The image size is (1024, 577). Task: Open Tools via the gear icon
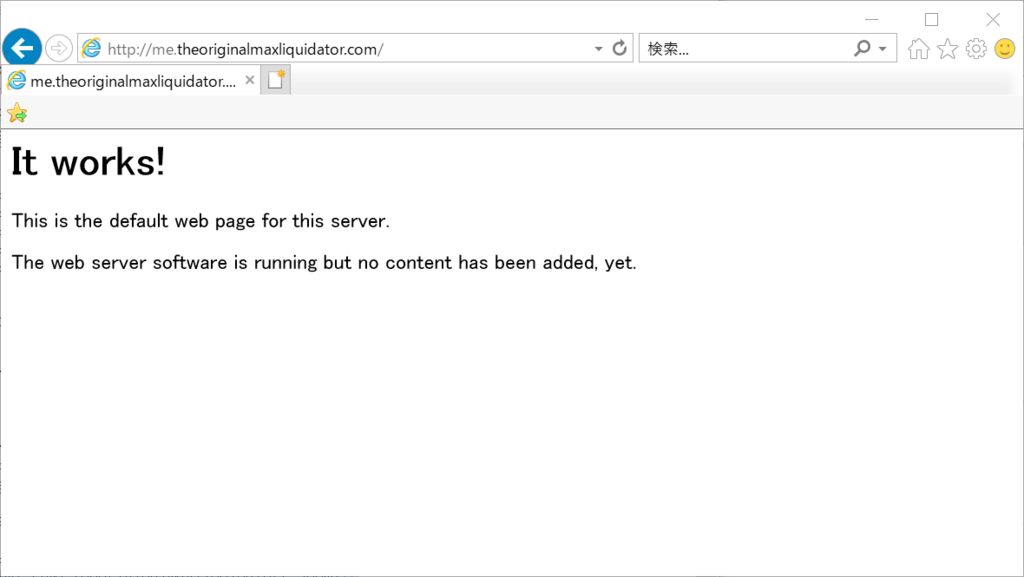[x=976, y=48]
